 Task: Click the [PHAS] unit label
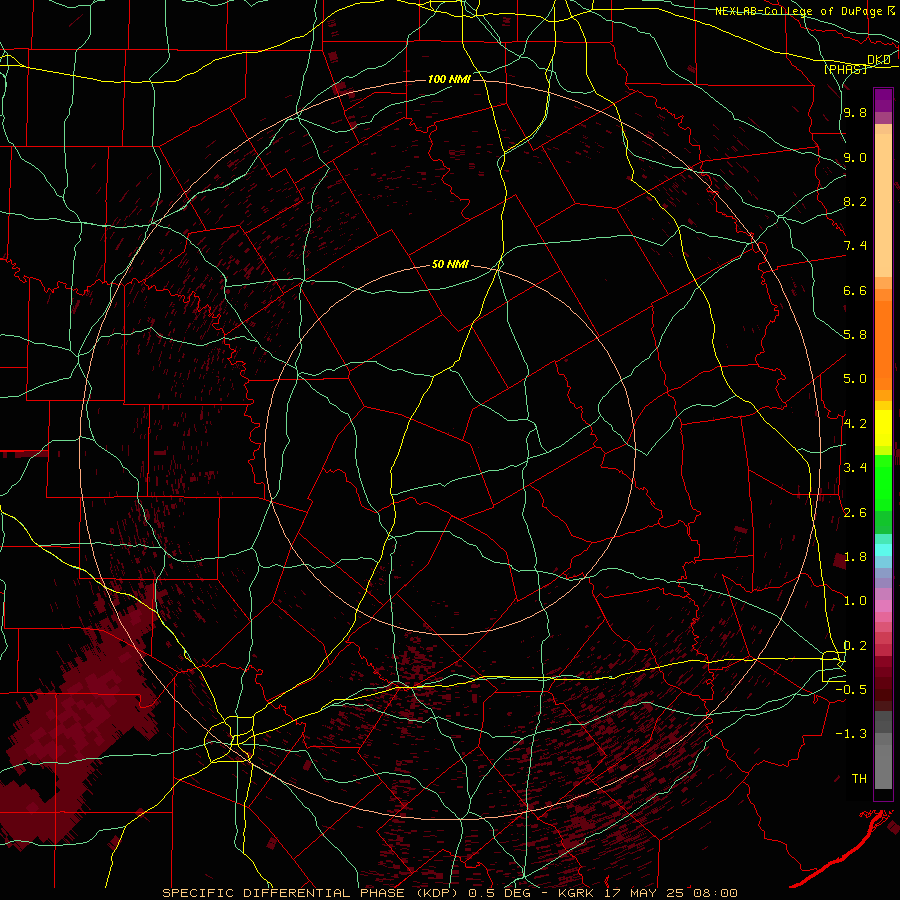tap(845, 69)
